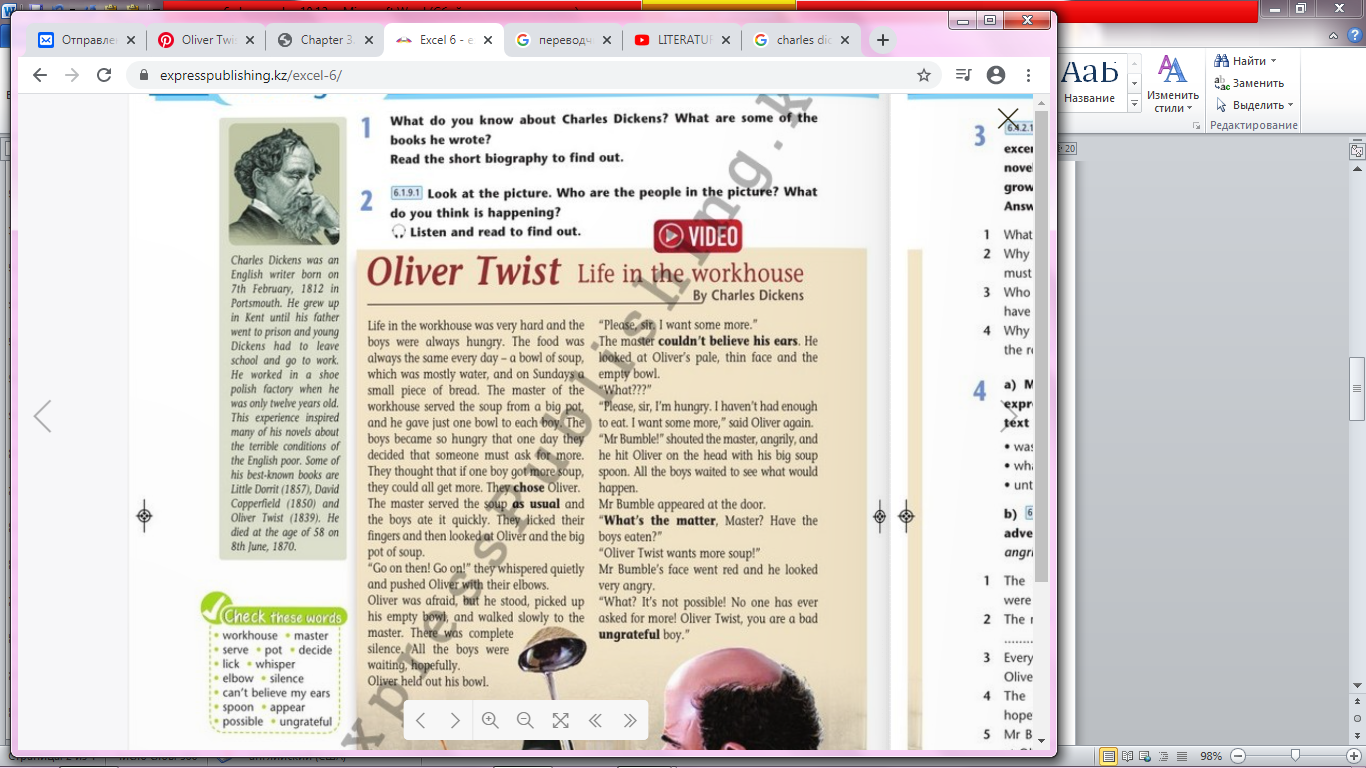Switch to the Google переводчик tab
This screenshot has width=1366, height=768.
pos(564,40)
